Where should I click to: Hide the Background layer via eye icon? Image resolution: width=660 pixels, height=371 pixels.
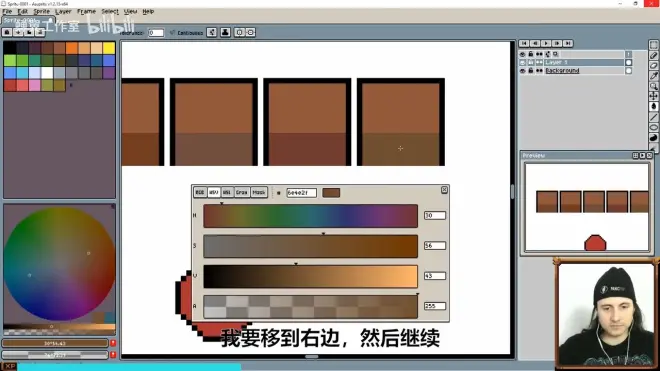[x=522, y=71]
